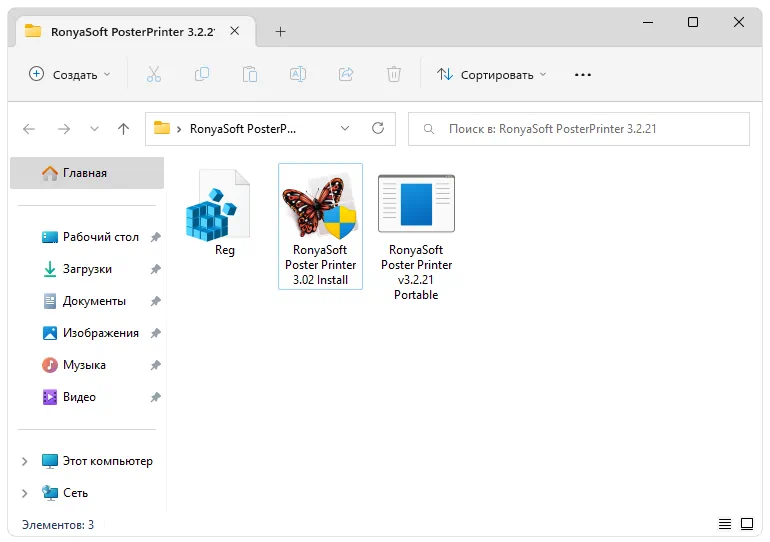This screenshot has height=542, width=770.
Task: Click the Rename icon in toolbar
Action: tap(298, 75)
